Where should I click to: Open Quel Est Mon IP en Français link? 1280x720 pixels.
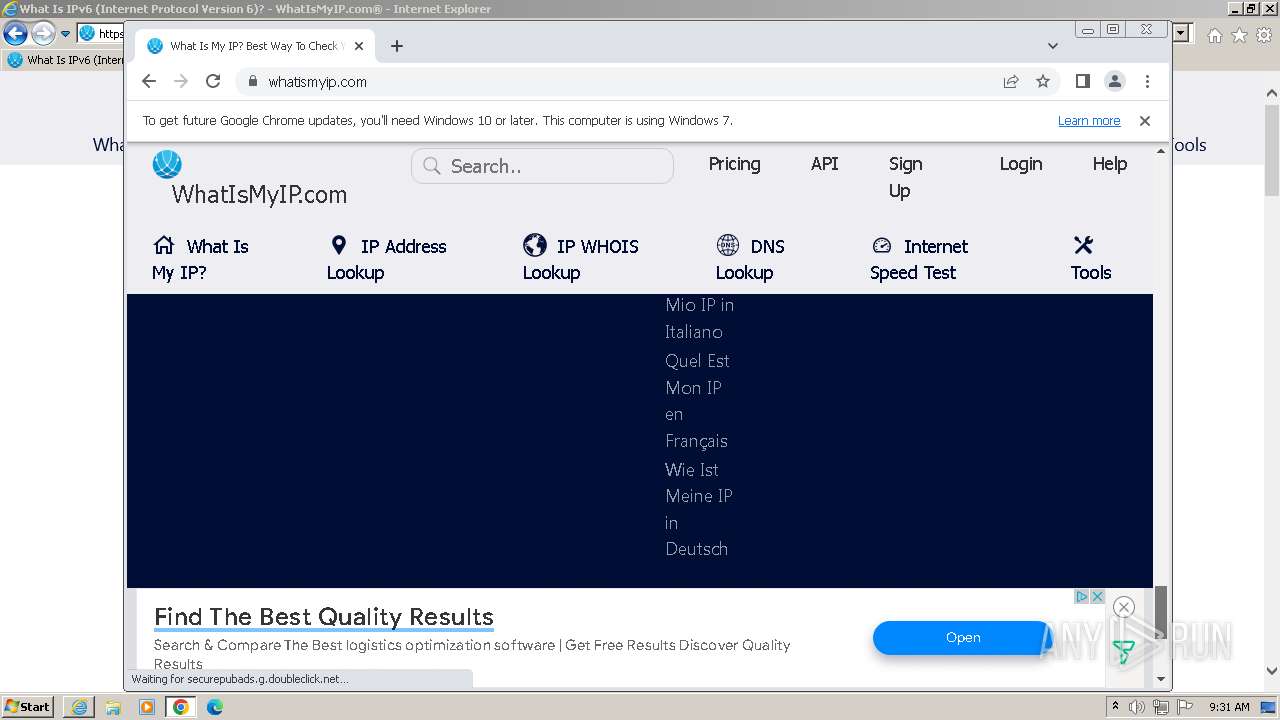pyautogui.click(x=696, y=401)
